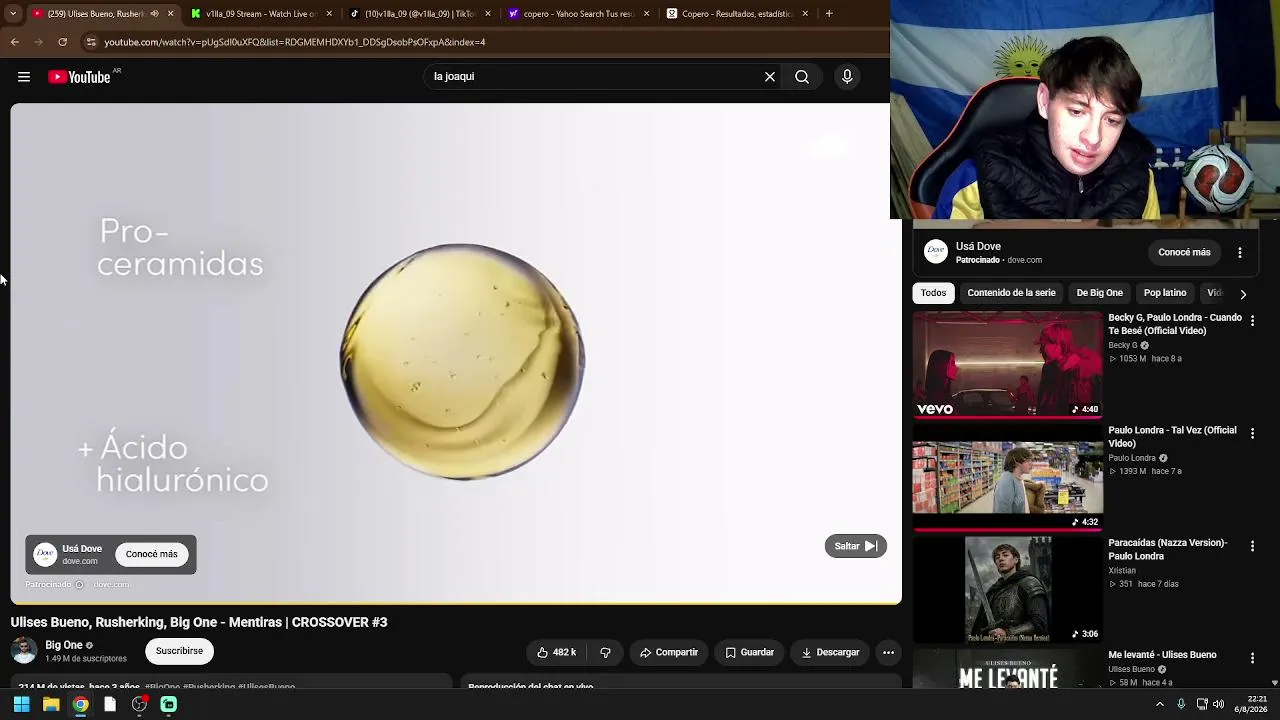Viewport: 1280px width, 720px height.
Task: Open the tab search dropdown
Action: [13, 14]
